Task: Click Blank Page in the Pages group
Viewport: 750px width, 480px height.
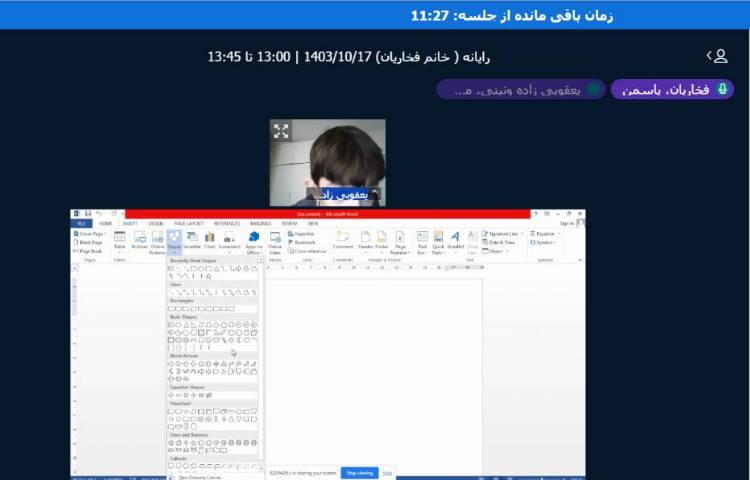Action: pos(88,242)
